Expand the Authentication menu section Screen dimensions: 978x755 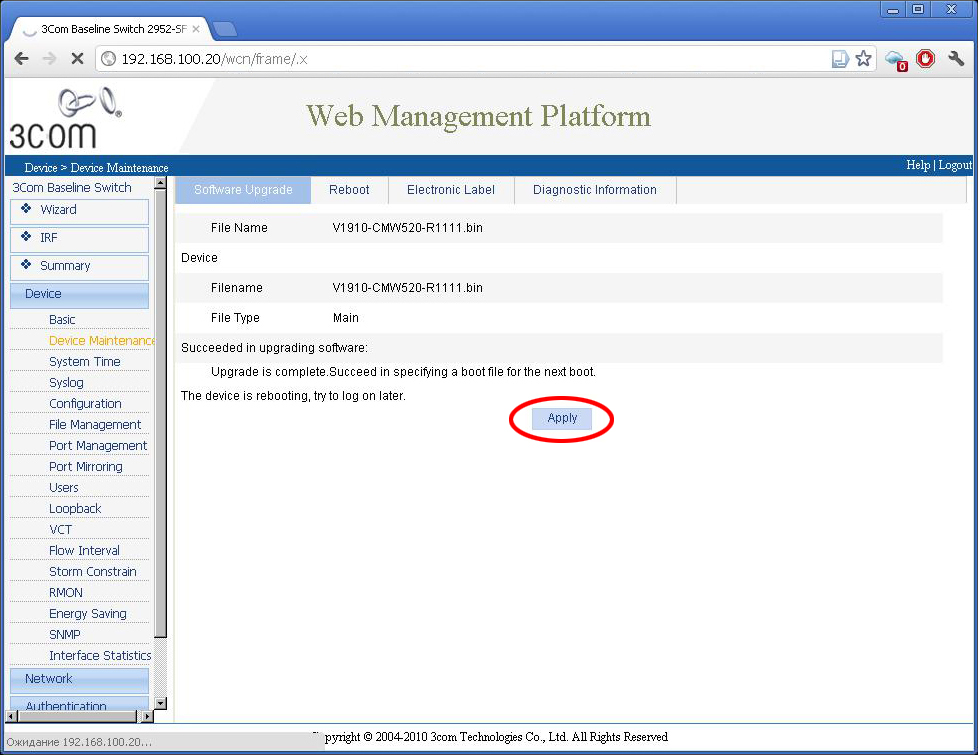point(79,704)
